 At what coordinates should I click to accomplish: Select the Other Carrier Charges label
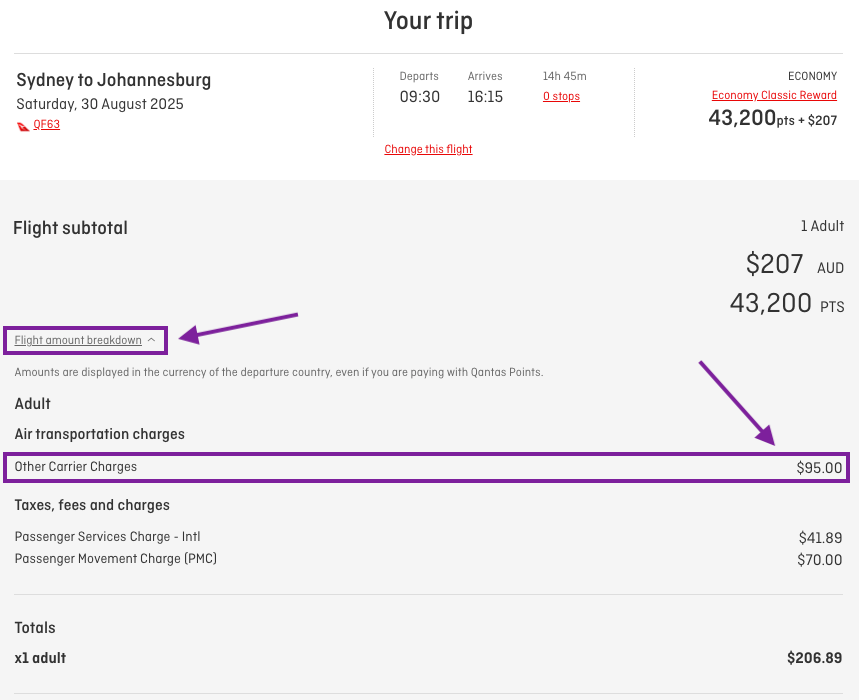(76, 467)
